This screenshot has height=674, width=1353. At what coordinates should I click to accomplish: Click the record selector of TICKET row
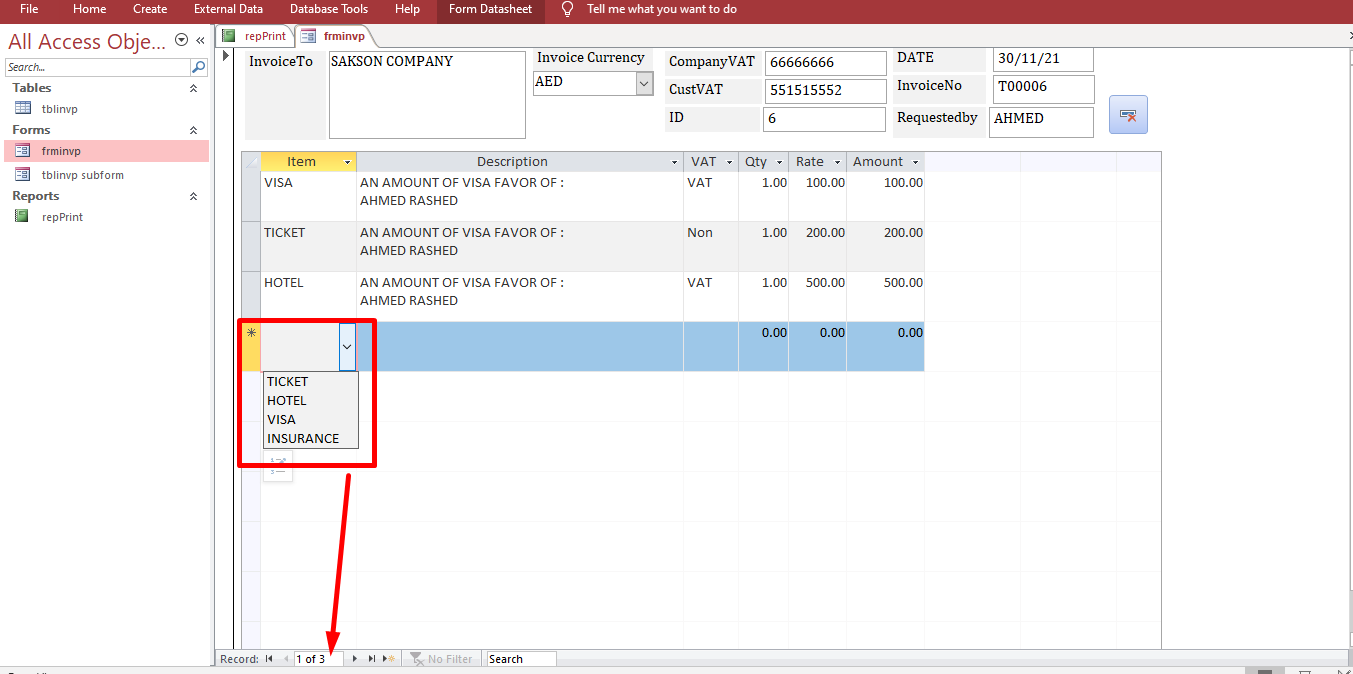251,246
